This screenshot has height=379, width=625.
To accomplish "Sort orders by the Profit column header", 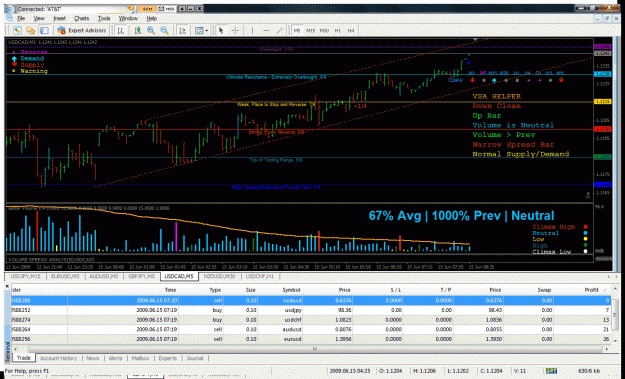I will coord(591,290).
